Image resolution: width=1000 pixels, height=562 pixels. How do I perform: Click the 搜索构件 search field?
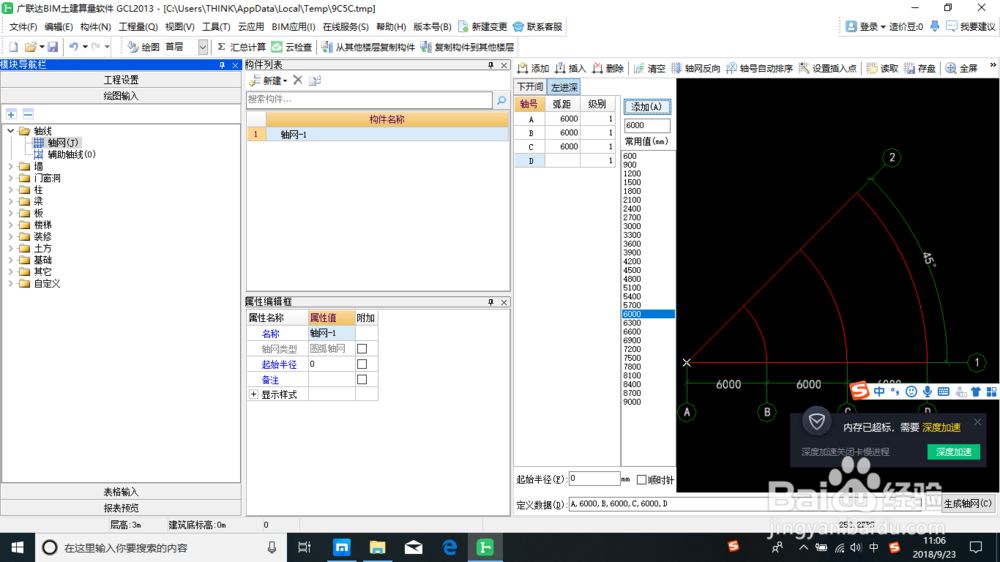tap(369, 100)
